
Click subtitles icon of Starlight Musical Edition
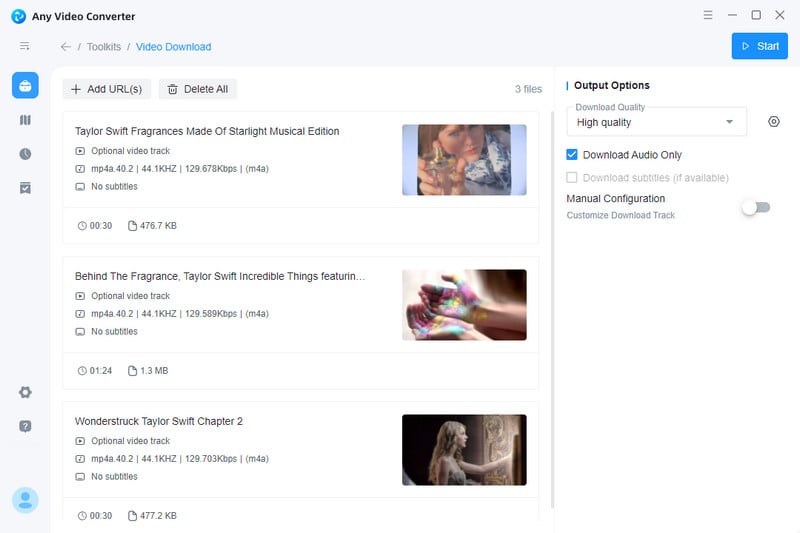(80, 187)
